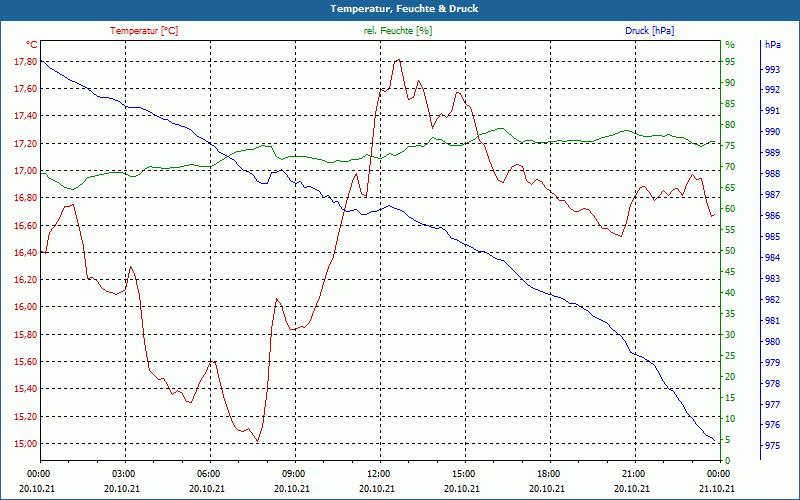Select the blue 'Druck [hPa]' legend label
Screen dimensions: 800x500
point(649,31)
